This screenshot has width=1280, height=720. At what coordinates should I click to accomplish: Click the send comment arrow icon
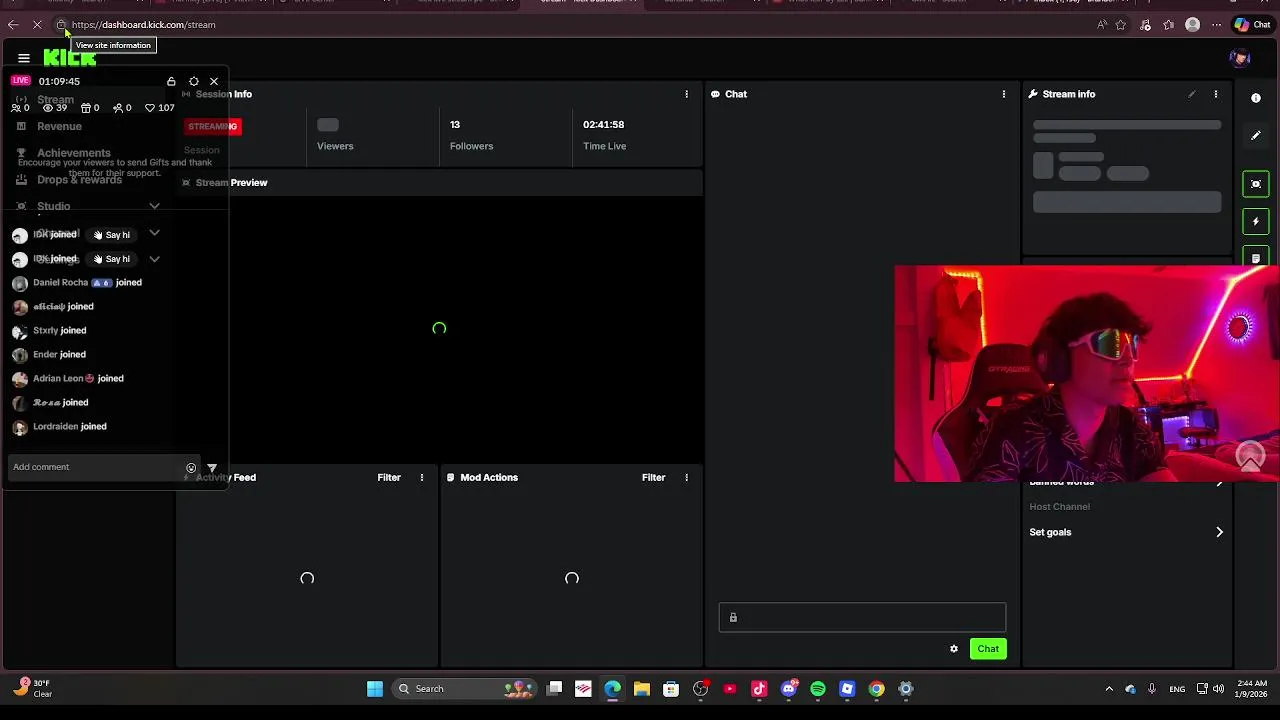(x=211, y=468)
